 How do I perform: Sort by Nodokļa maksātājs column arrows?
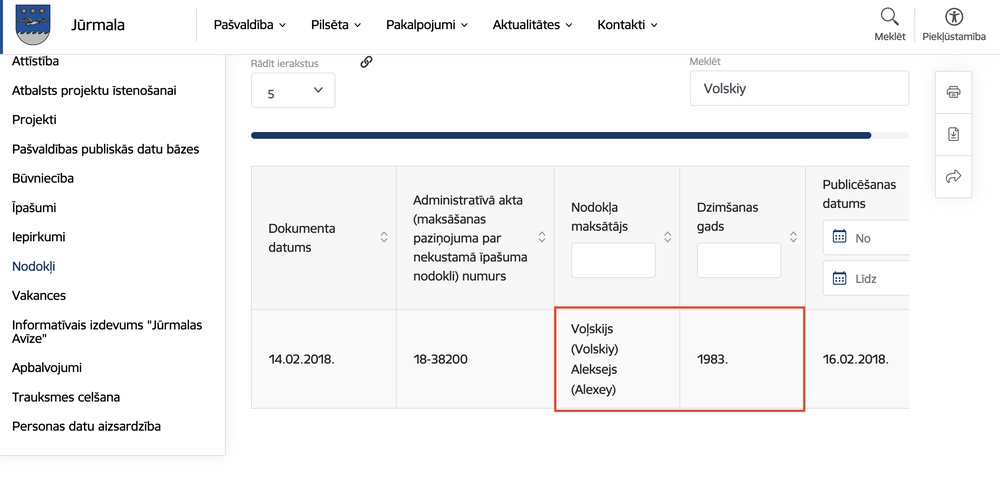(x=667, y=238)
